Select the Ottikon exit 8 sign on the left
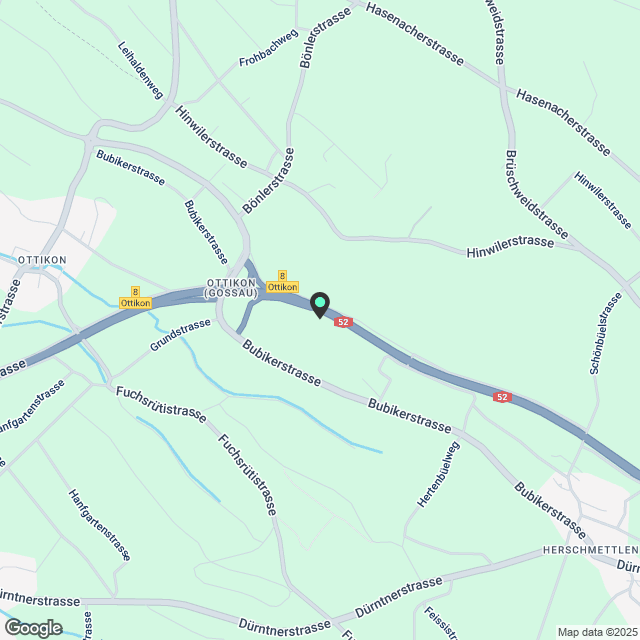640x640 pixels. [136, 298]
